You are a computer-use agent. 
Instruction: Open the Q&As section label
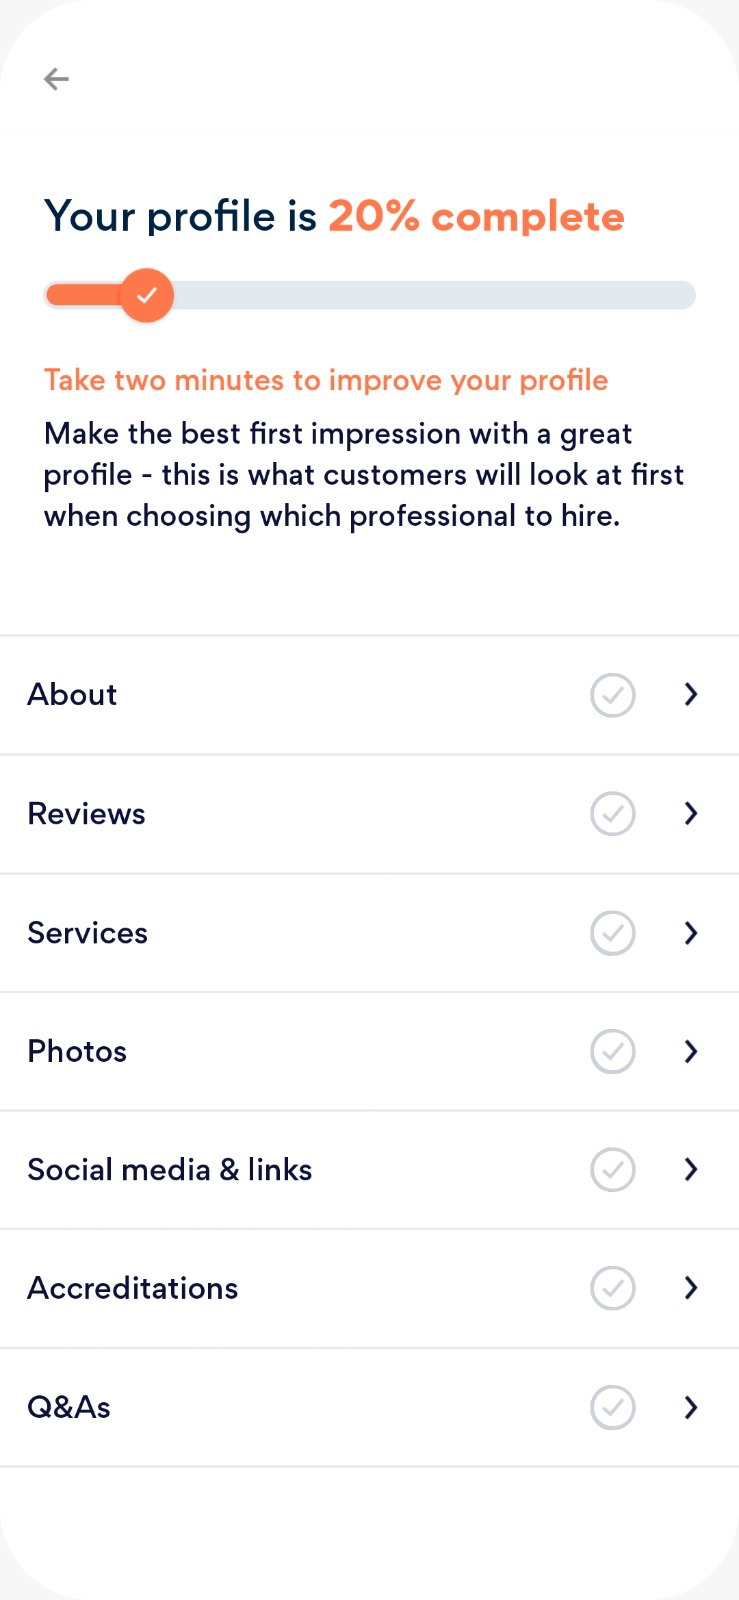click(x=69, y=1407)
